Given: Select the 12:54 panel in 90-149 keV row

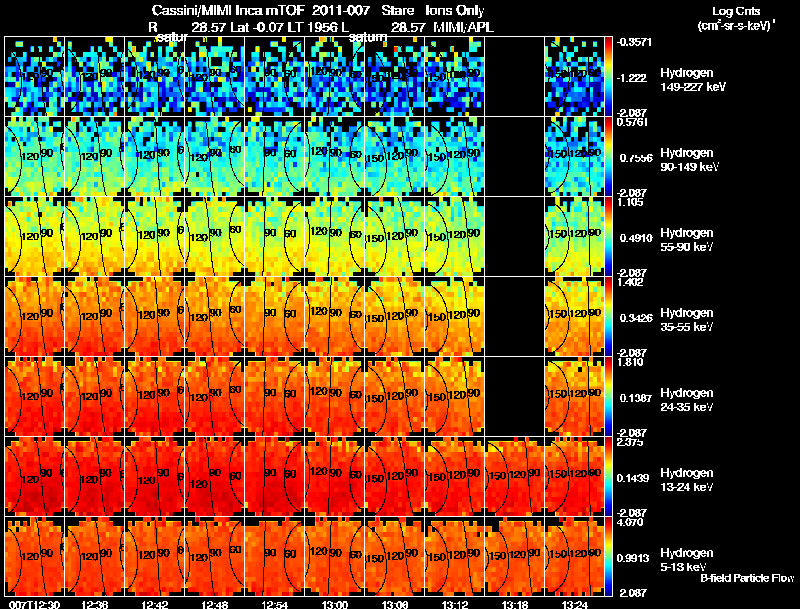Looking at the screenshot, I should (x=275, y=157).
